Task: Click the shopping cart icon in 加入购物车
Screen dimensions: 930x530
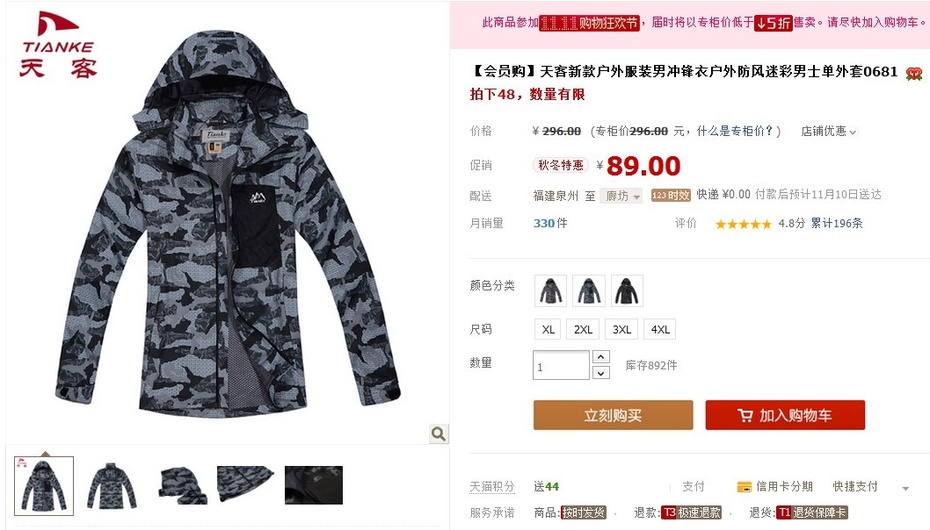Action: 745,416
